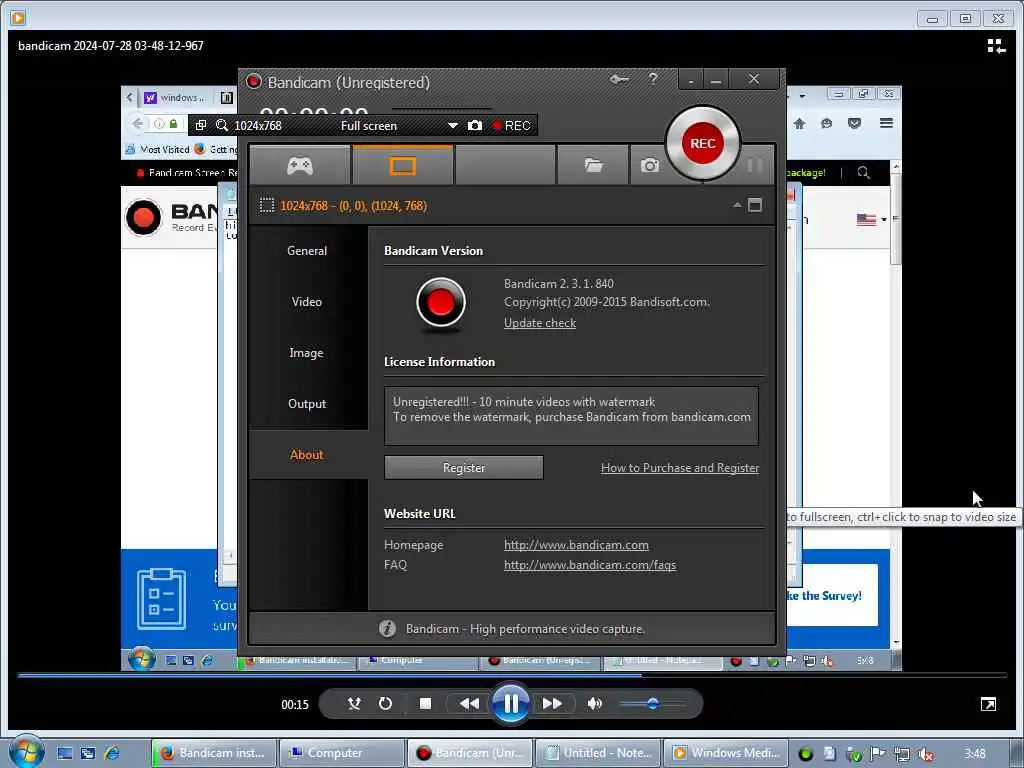
Task: Toggle repeat in Media Player controls
Action: click(x=385, y=703)
